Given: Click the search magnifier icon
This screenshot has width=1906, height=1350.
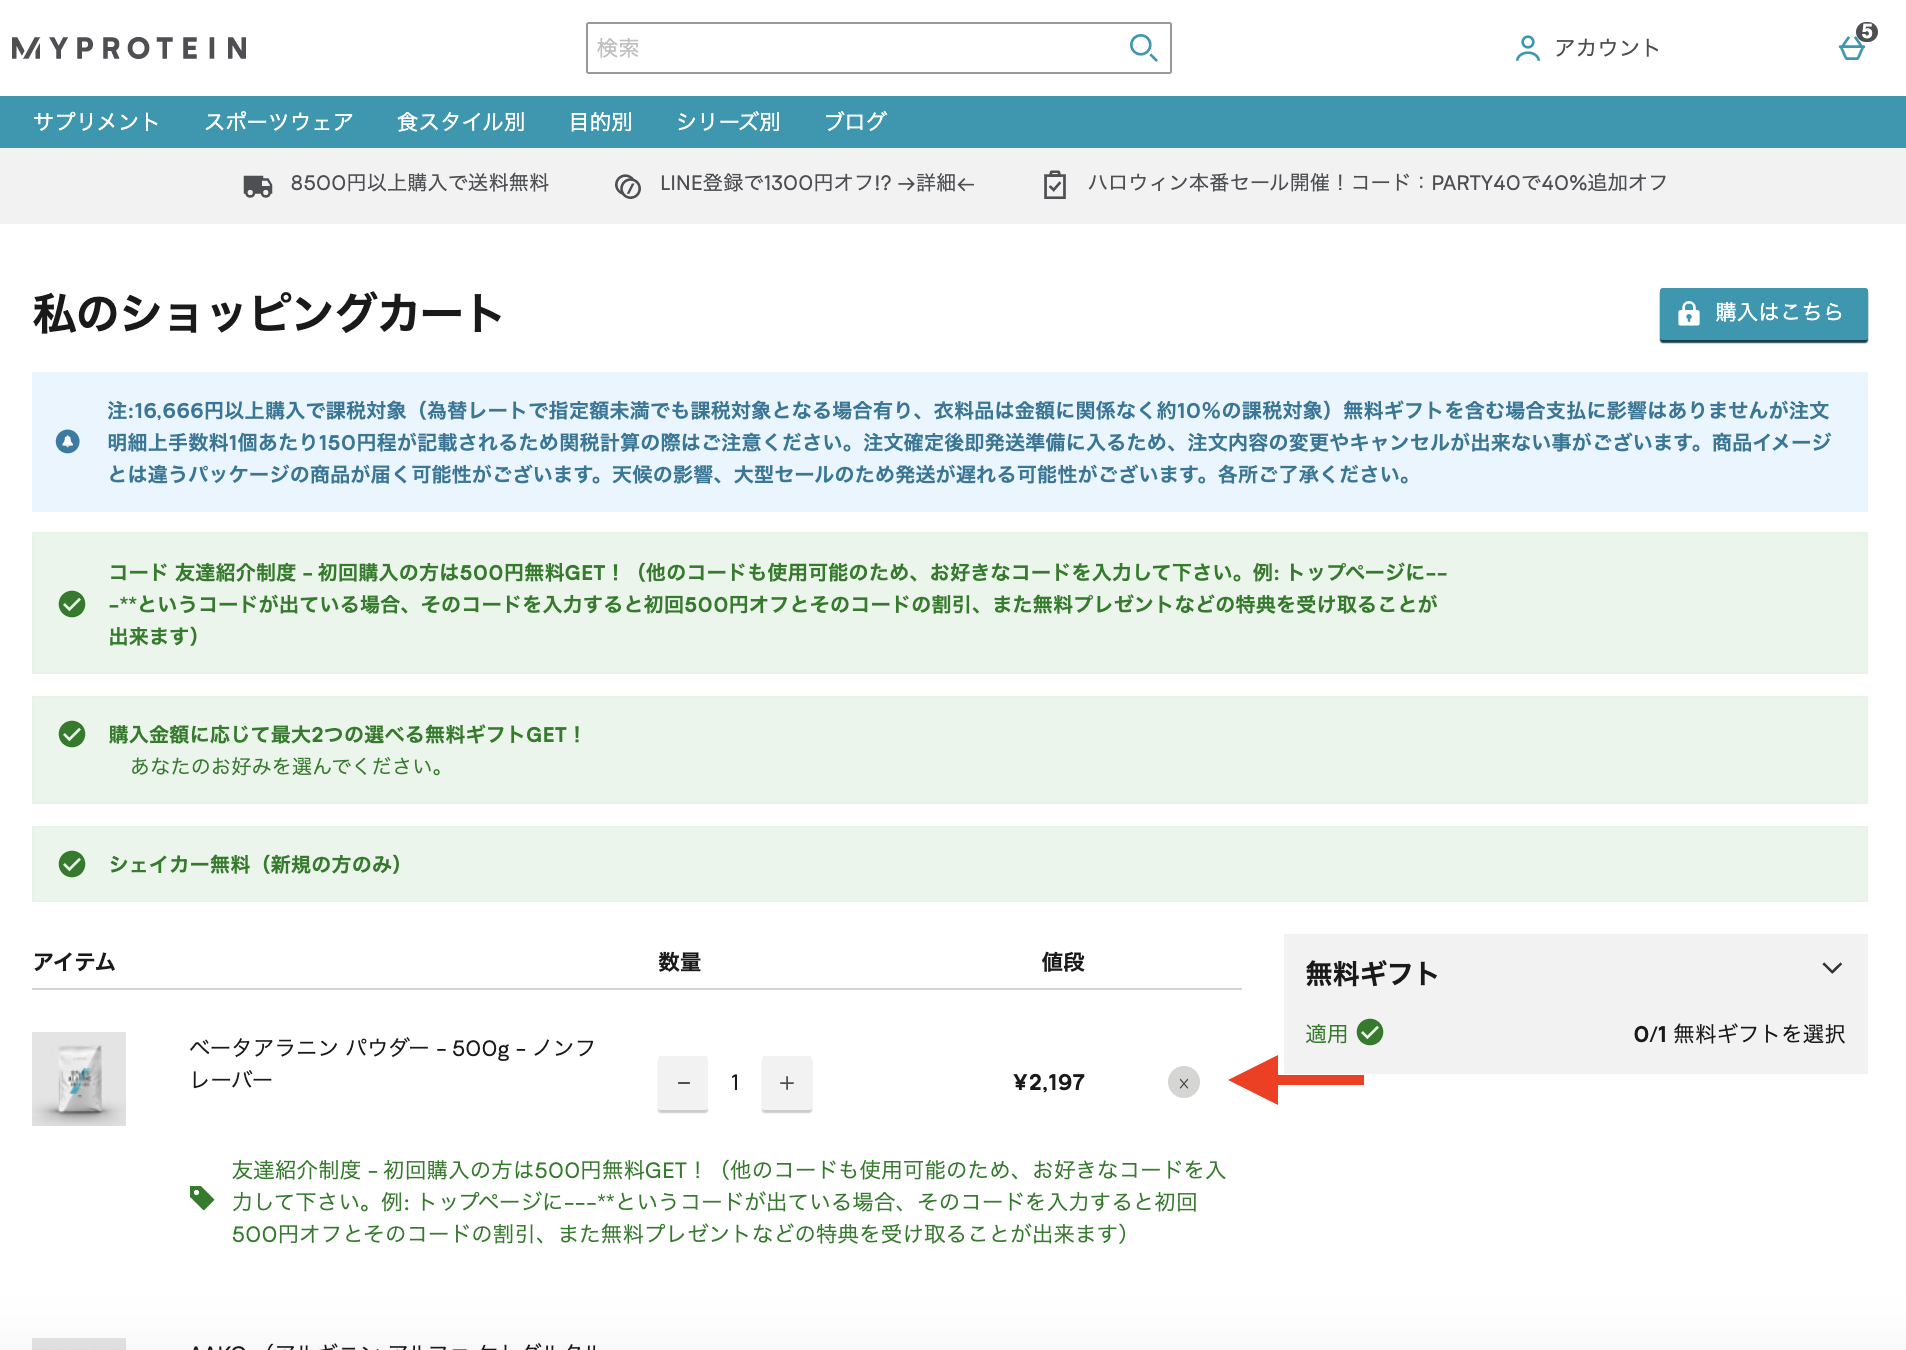Looking at the screenshot, I should pyautogui.click(x=1143, y=48).
